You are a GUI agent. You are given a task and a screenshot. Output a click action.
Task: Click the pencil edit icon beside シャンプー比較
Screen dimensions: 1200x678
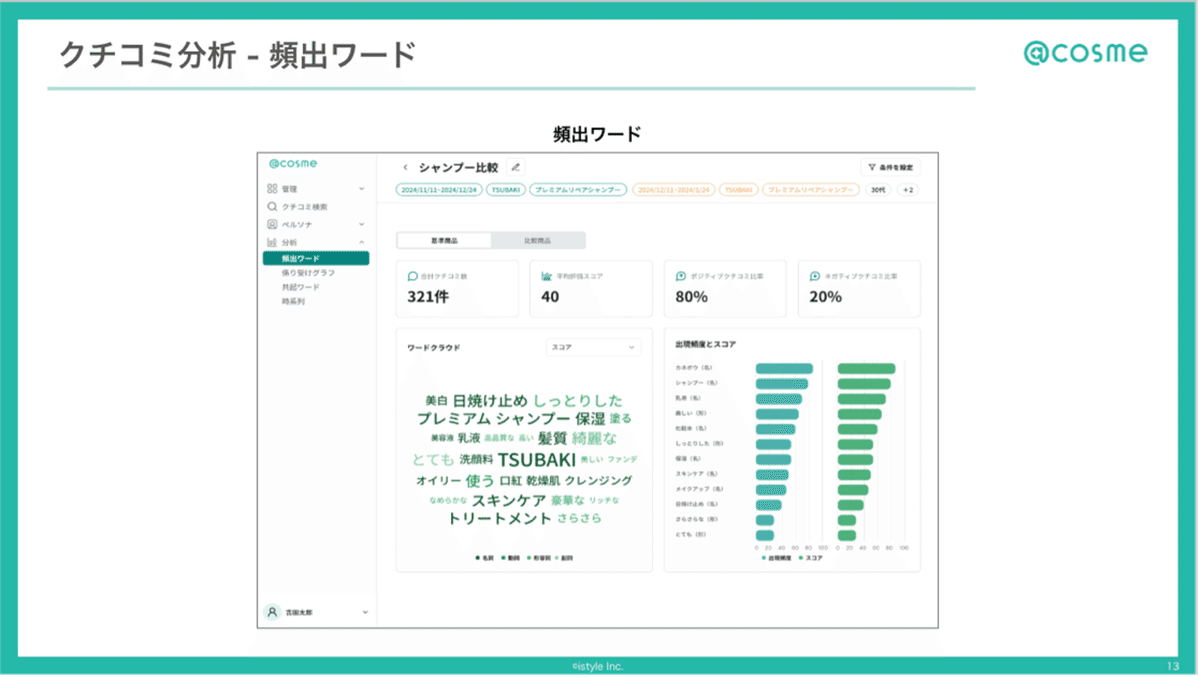[x=516, y=167]
